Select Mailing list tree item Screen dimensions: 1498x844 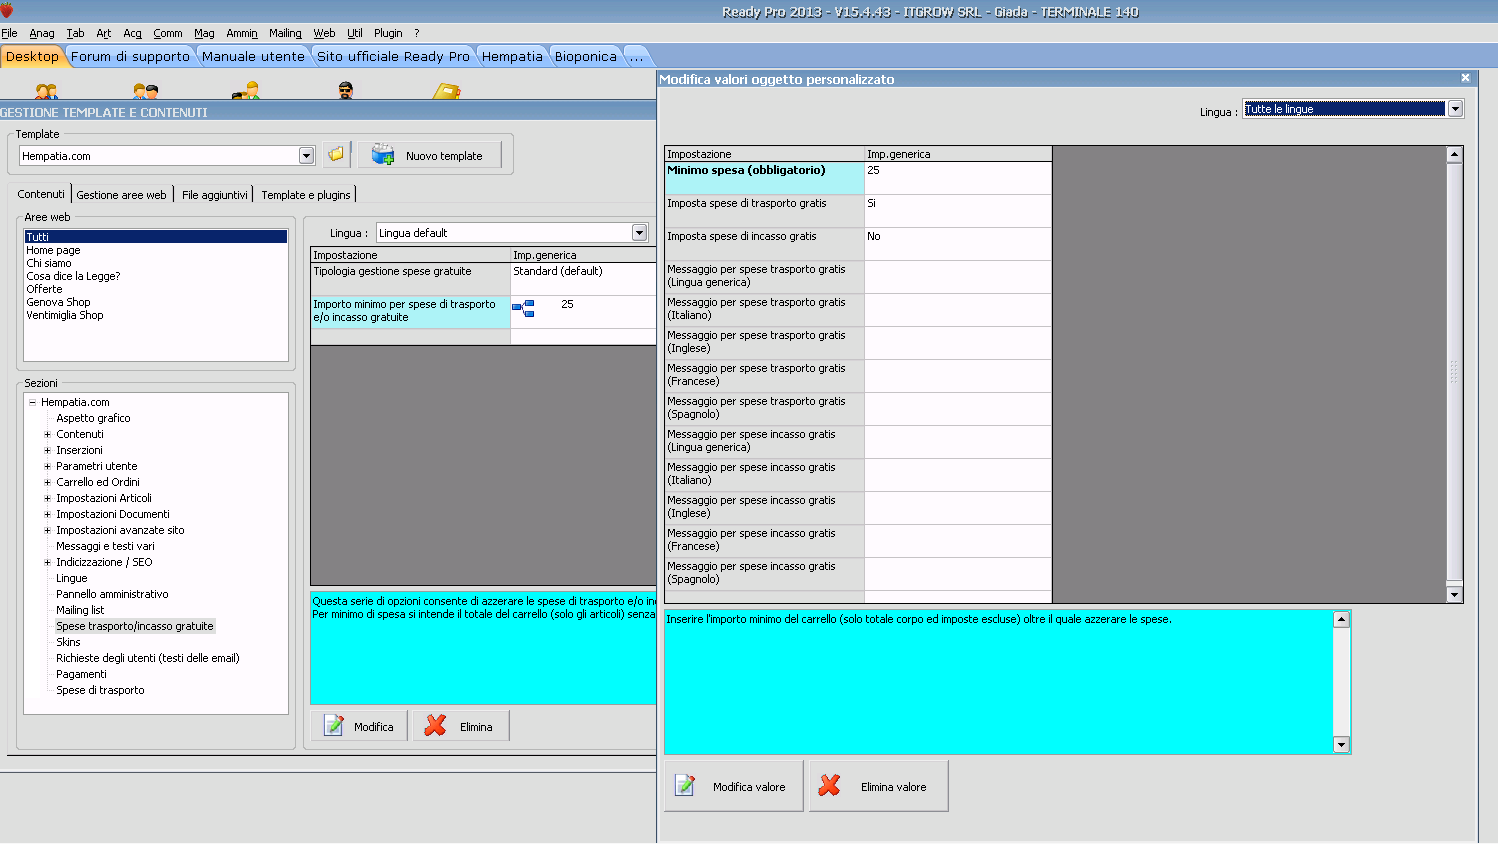(80, 611)
